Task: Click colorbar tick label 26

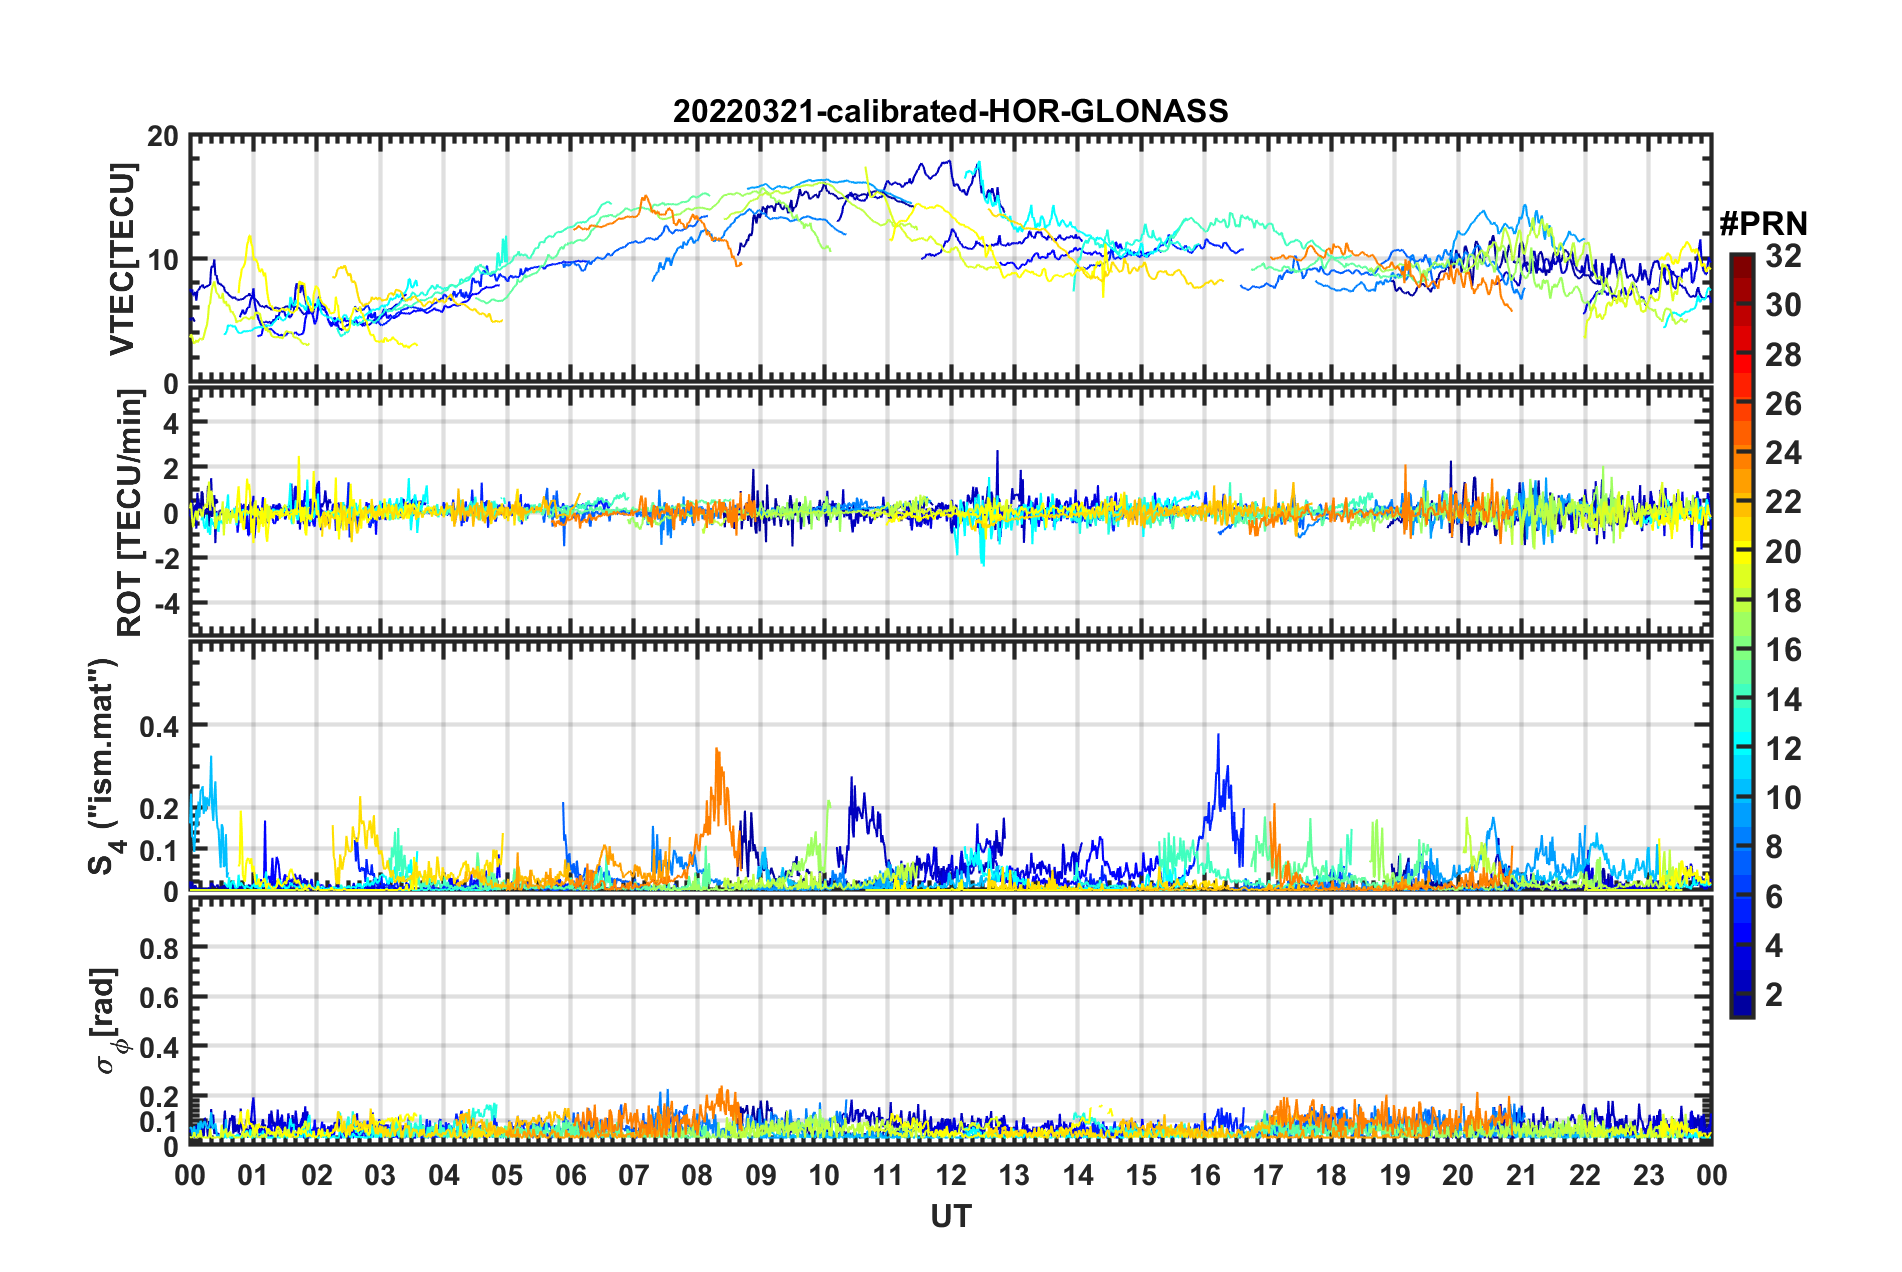Action: (1783, 404)
